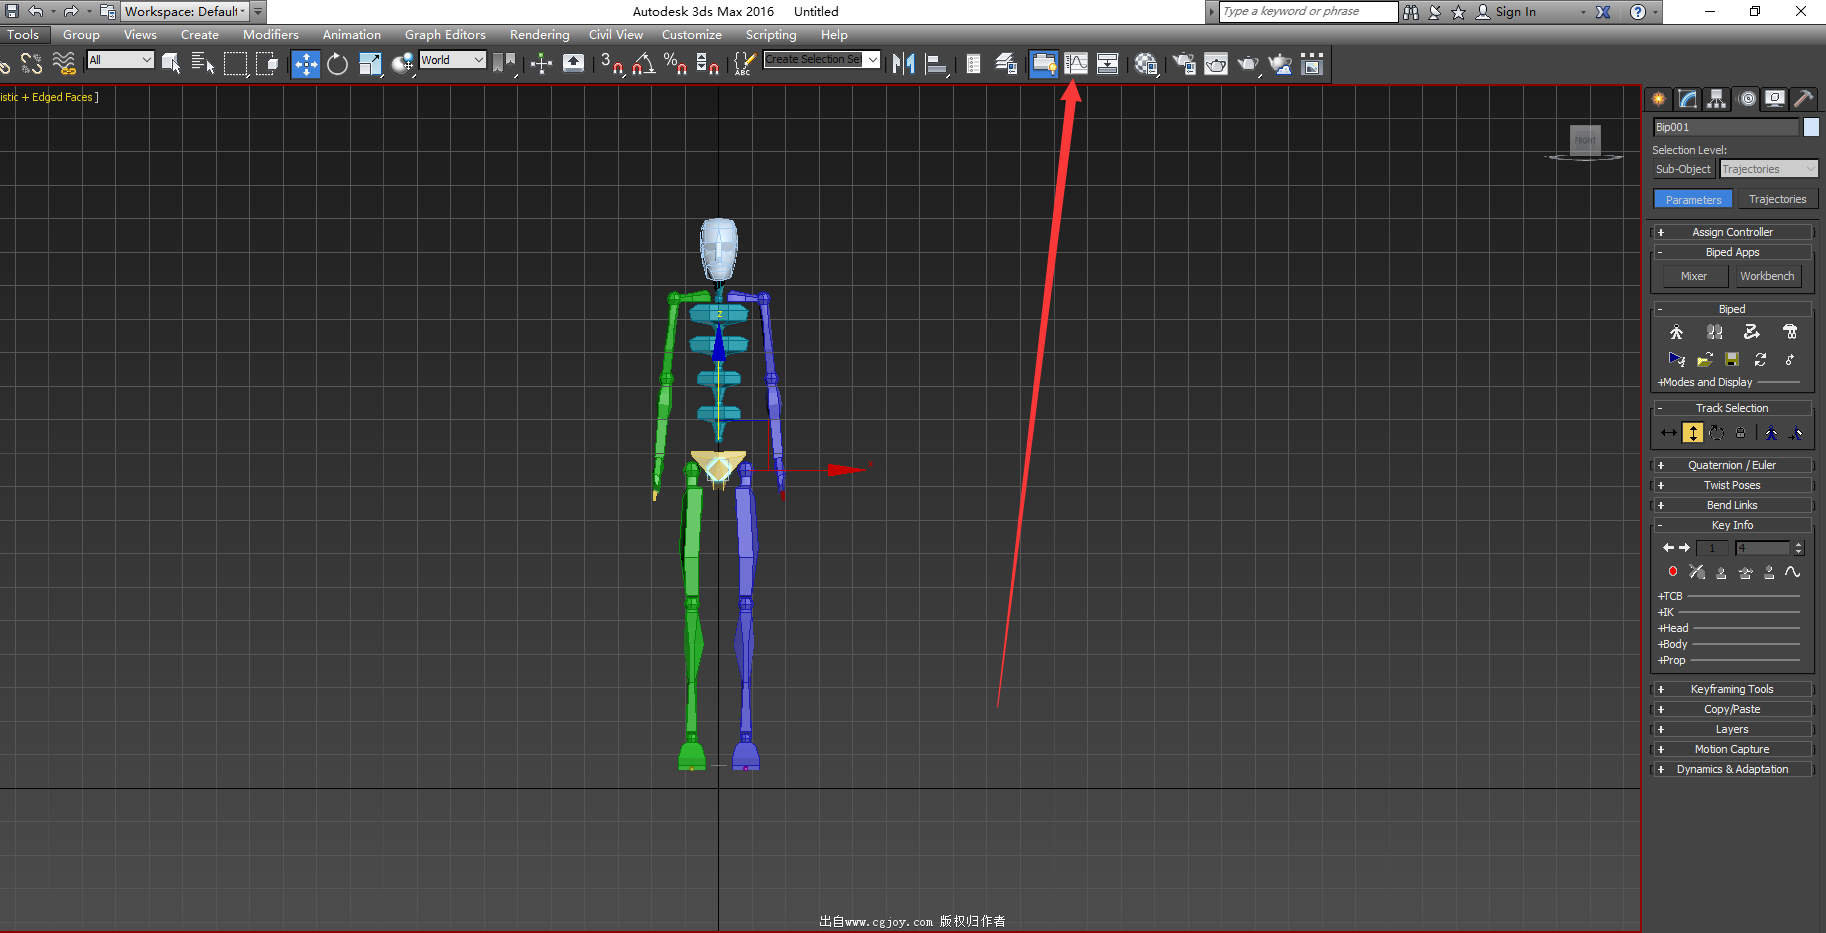Click the Biped Load File icon

tap(1705, 359)
